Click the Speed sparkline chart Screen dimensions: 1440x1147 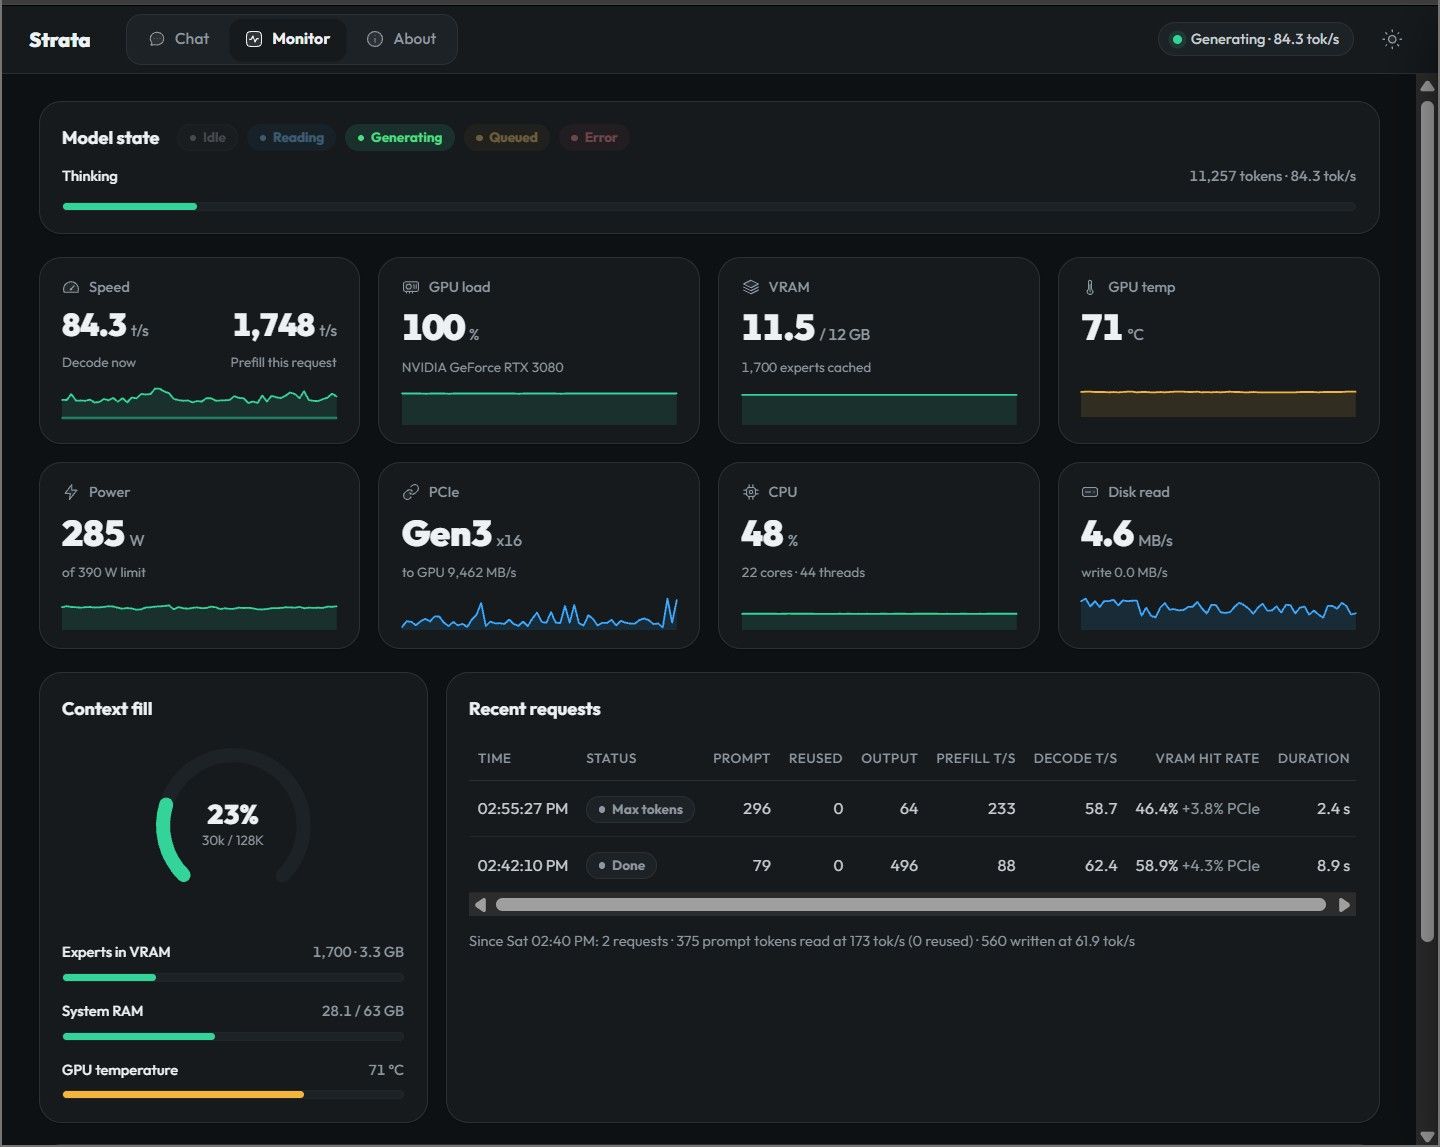click(x=199, y=403)
